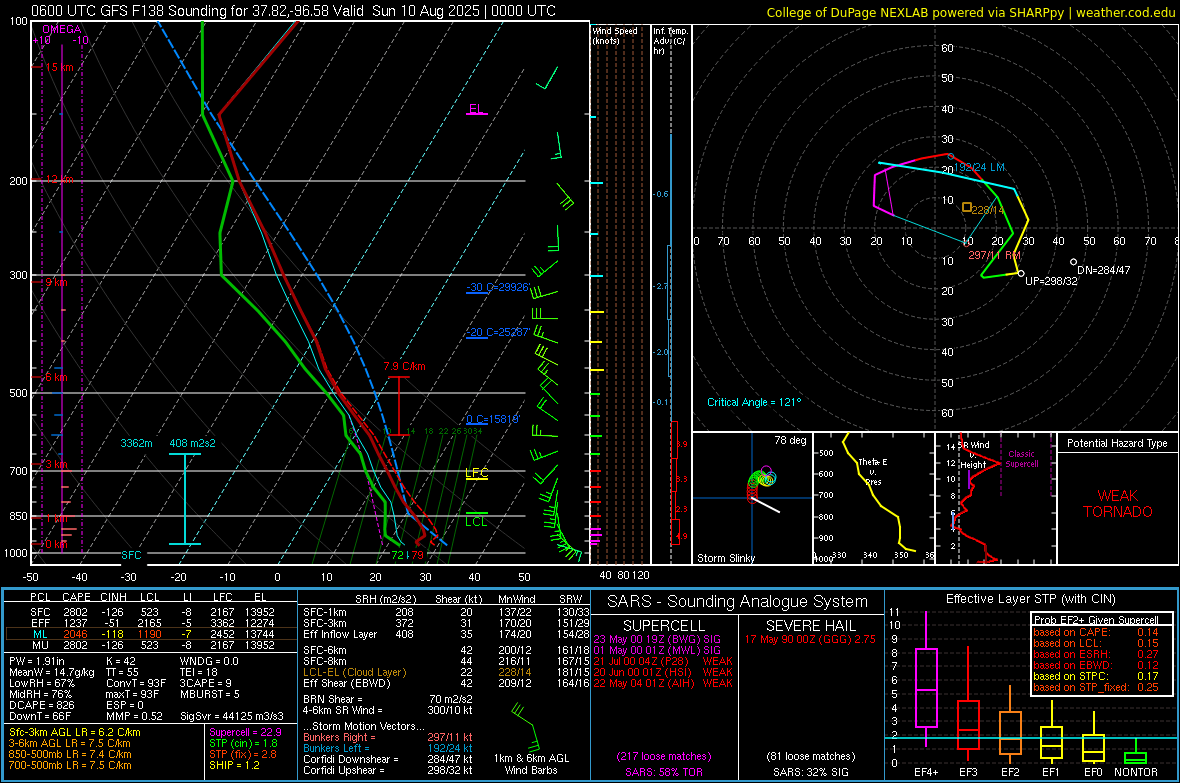Open the weather.cod.edu NEXLAB credit text
Image resolution: width=1180 pixels, height=783 pixels.
click(x=970, y=13)
